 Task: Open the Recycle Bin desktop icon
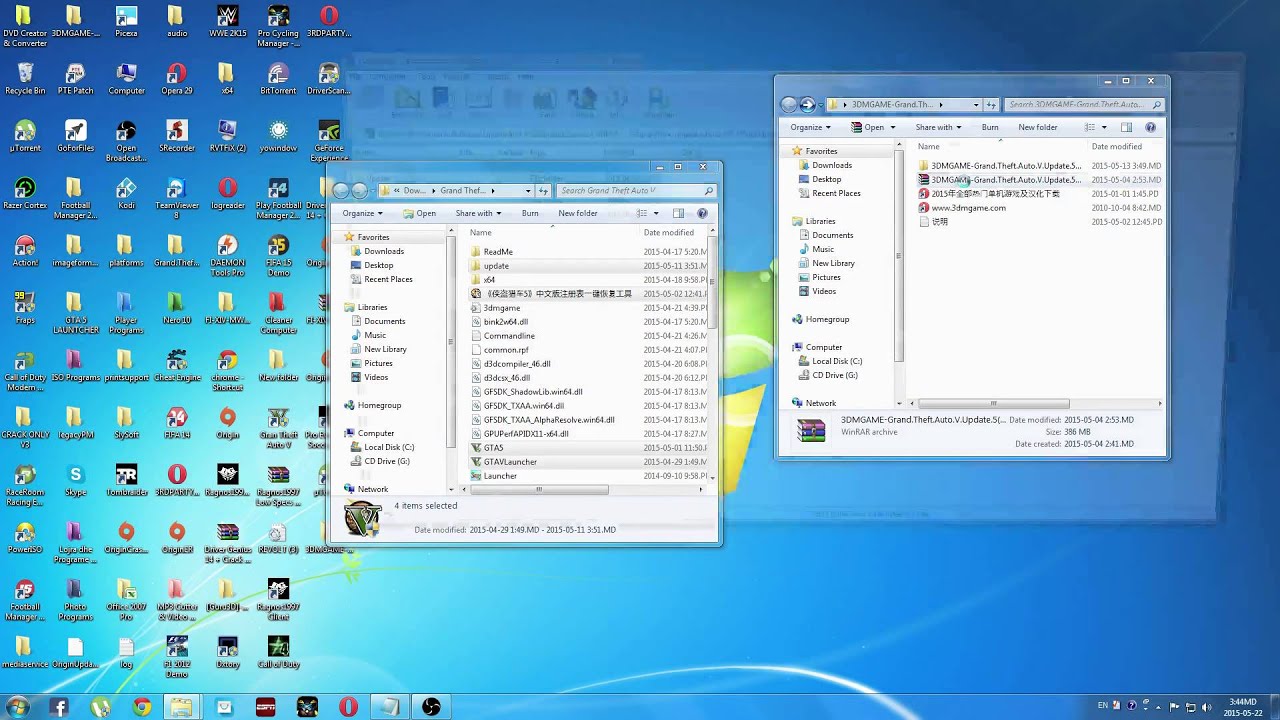[25, 78]
